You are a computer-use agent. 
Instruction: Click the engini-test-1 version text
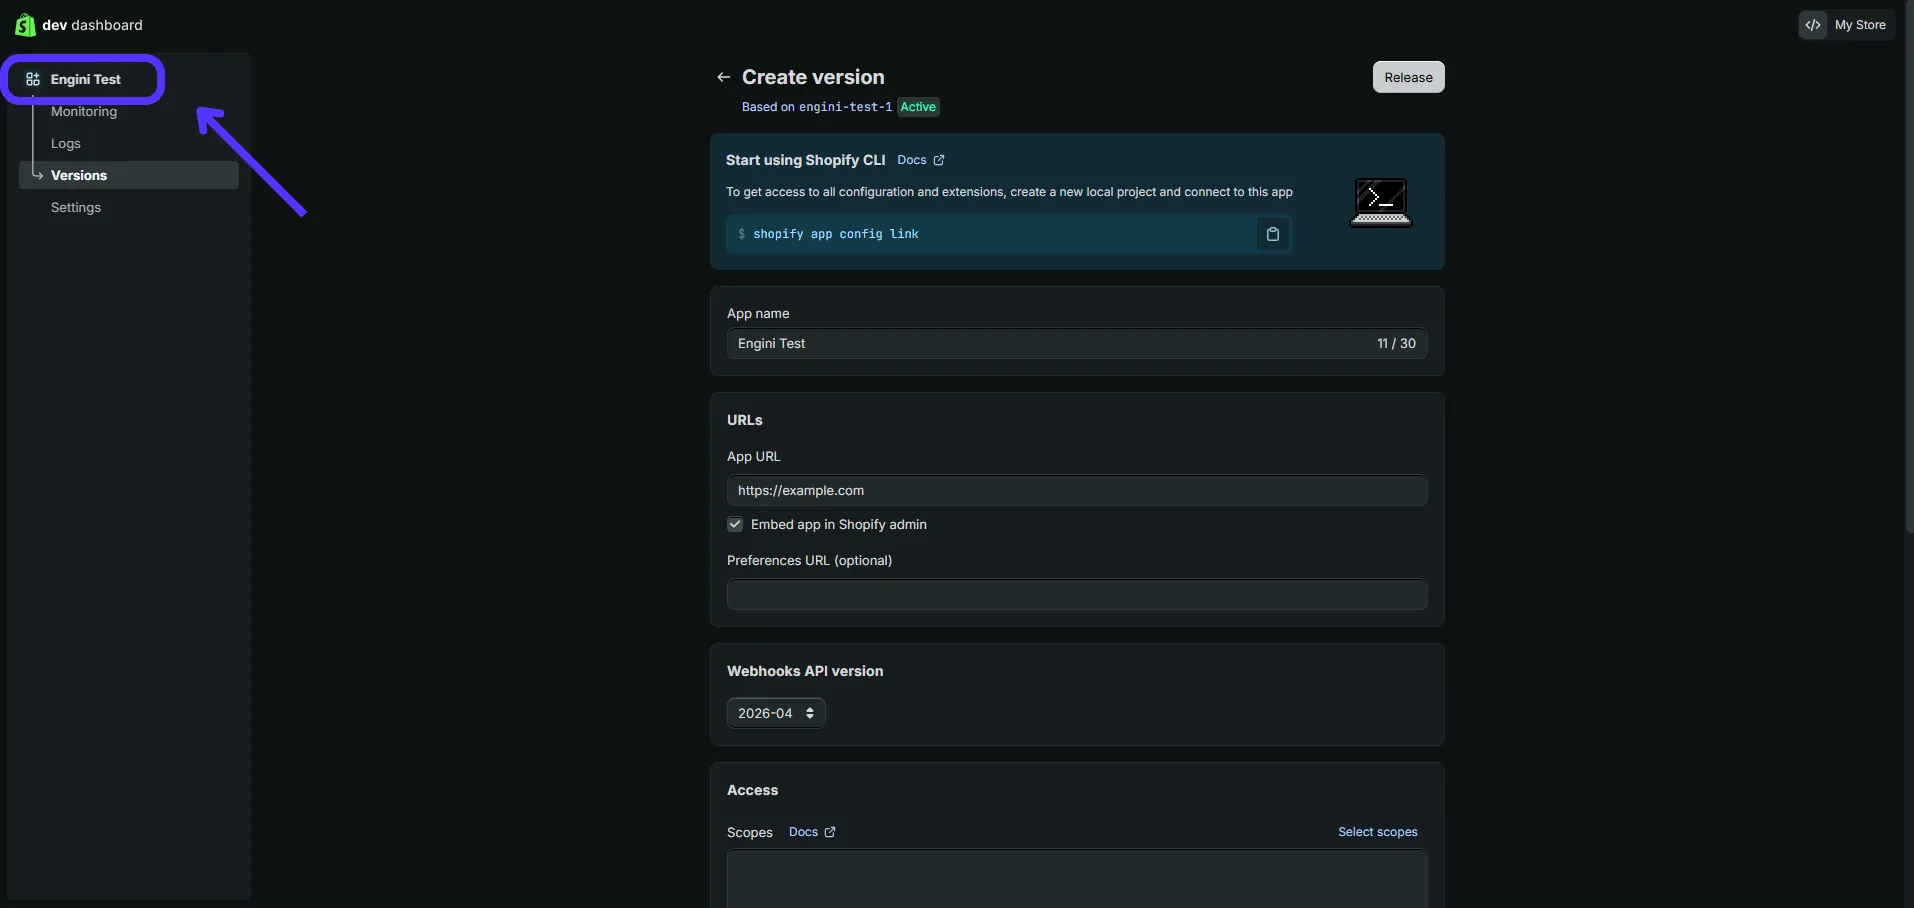(845, 107)
